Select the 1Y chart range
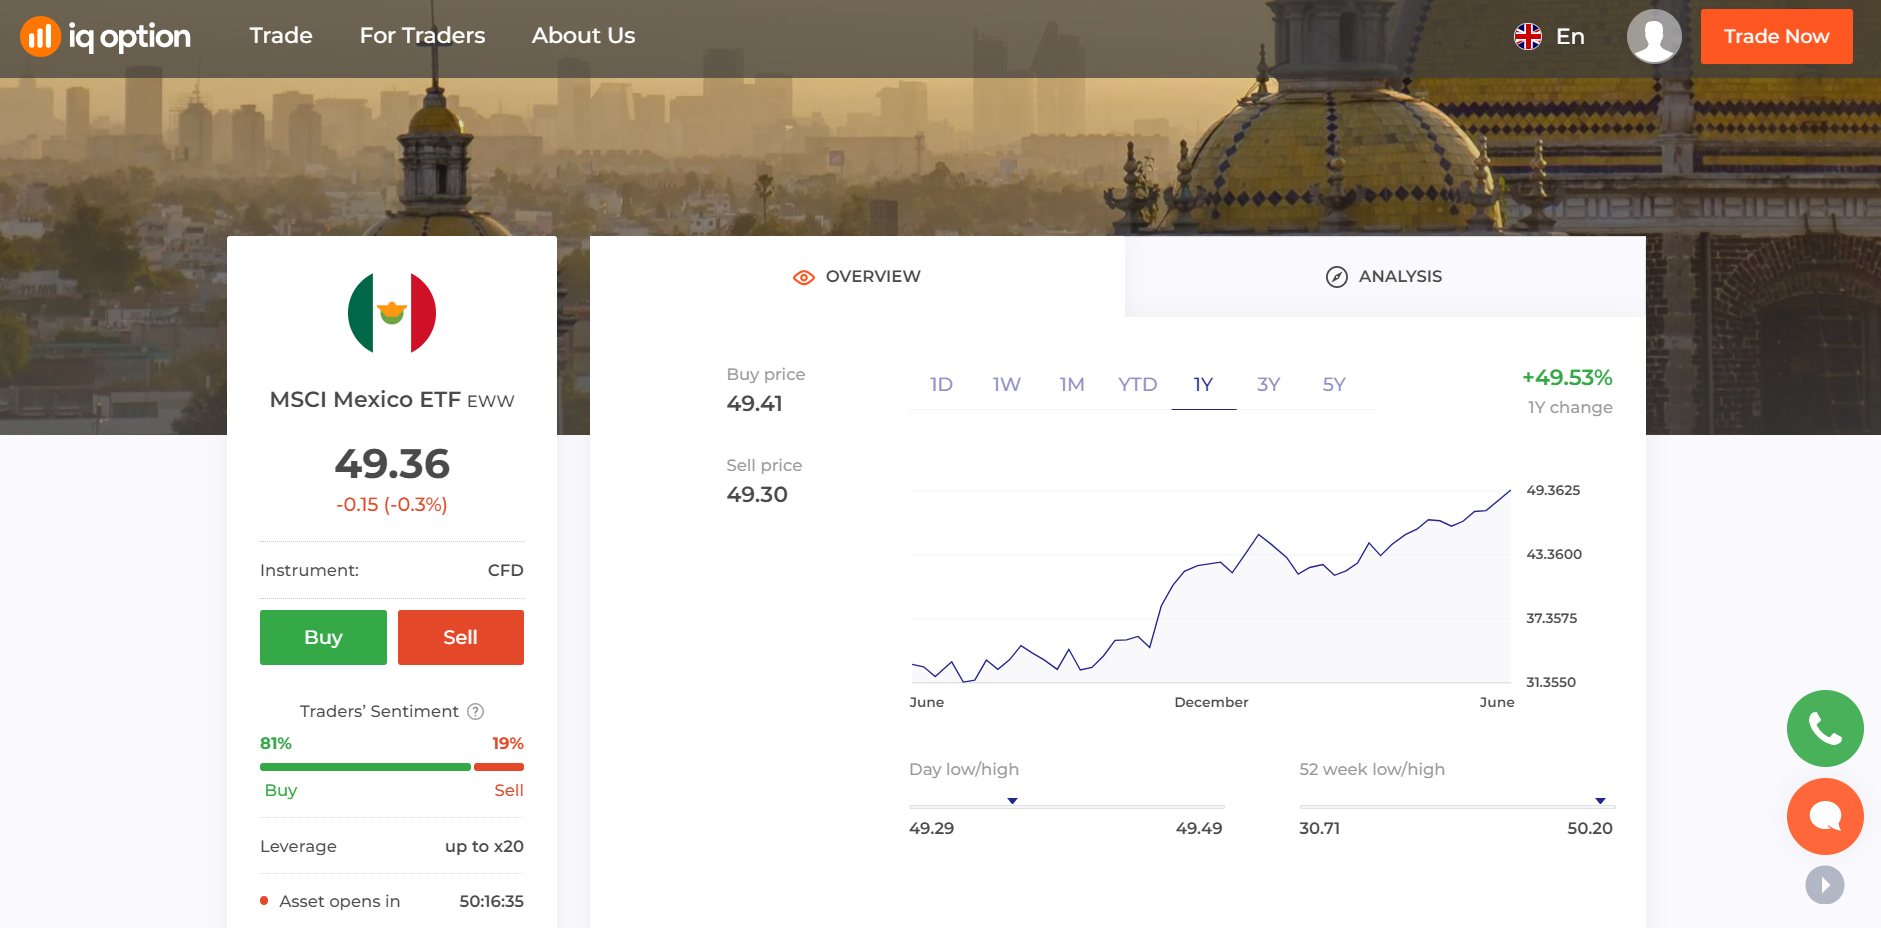1881x928 pixels. point(1203,385)
